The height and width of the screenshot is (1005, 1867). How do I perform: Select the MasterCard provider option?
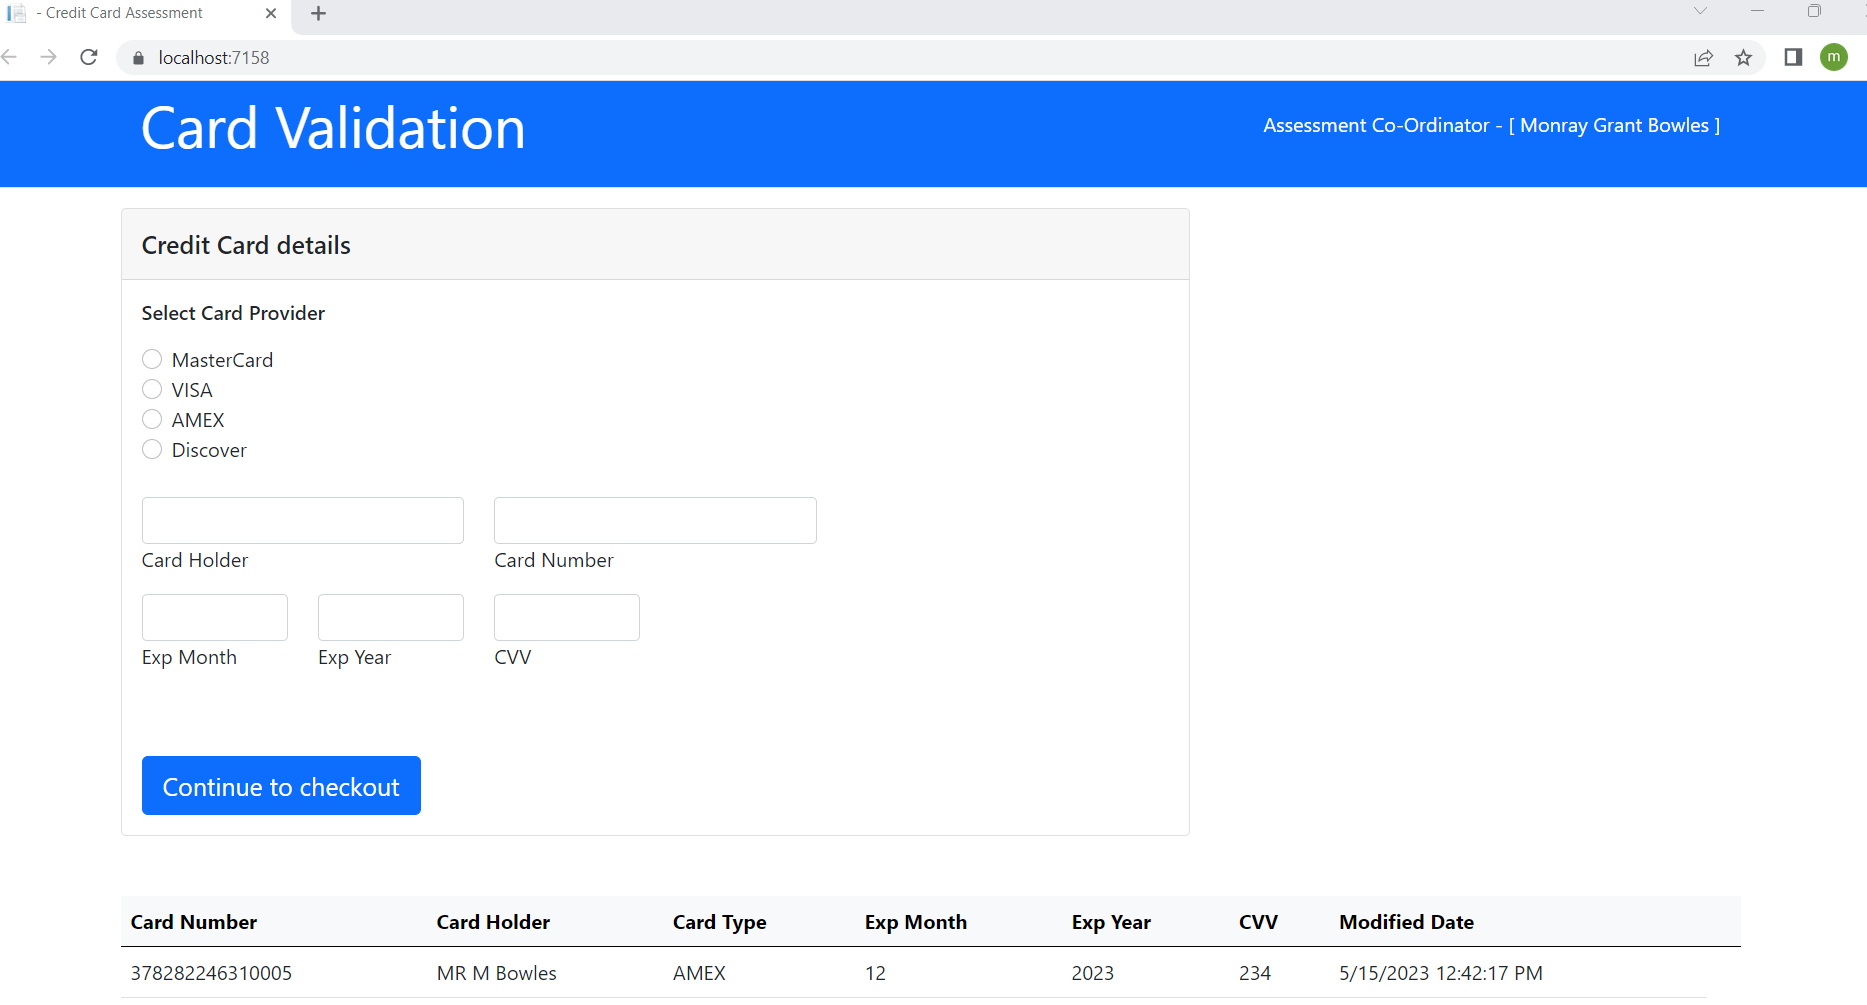point(151,359)
